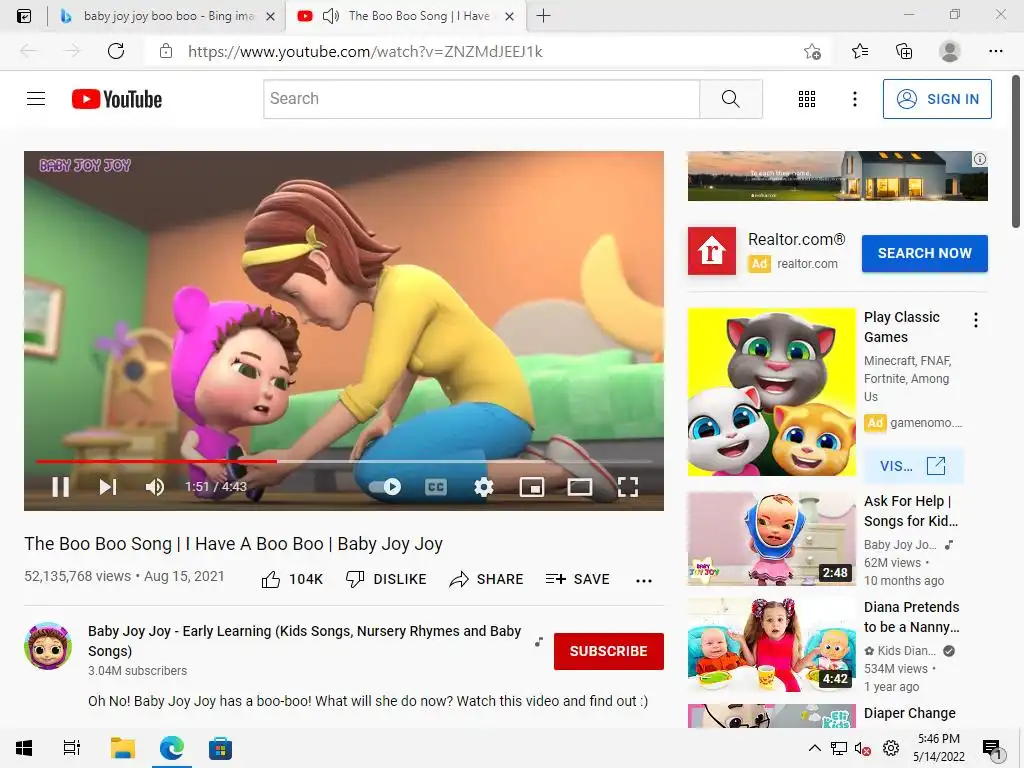Click the SIGN IN button

click(937, 99)
